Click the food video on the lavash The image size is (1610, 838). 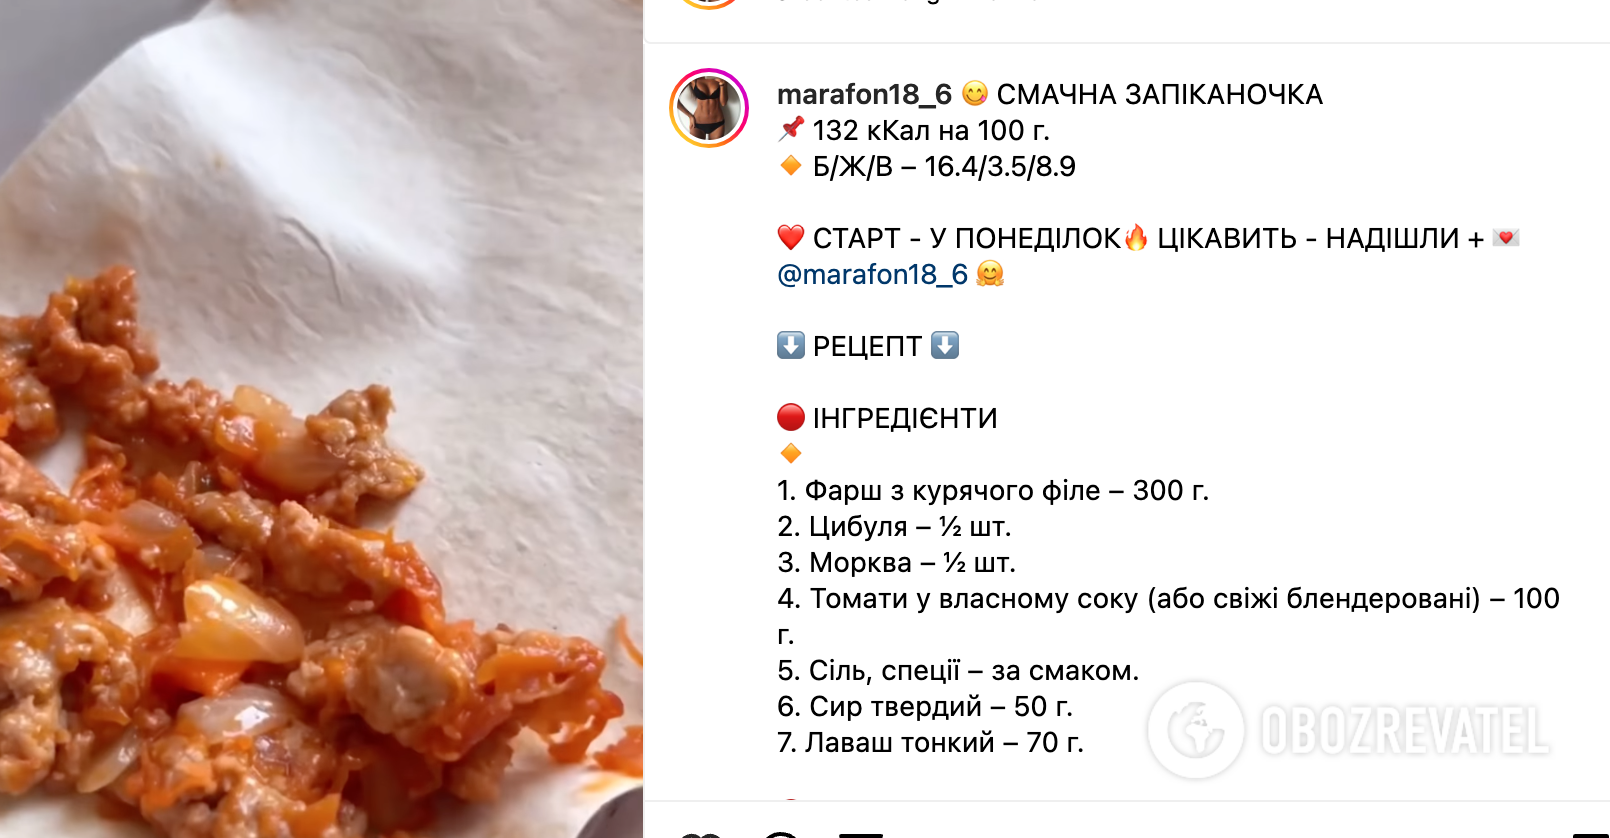pyautogui.click(x=321, y=419)
